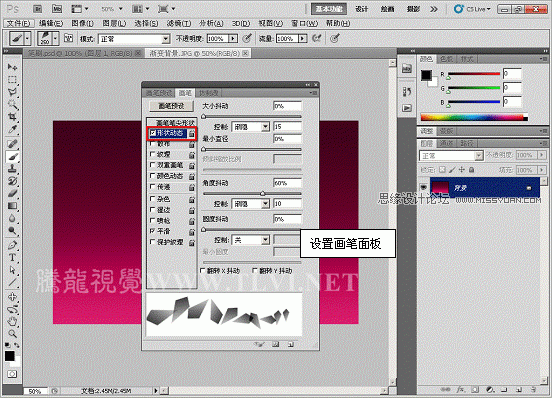Enable the 颜色动态 color dynamics checkbox
The width and height of the screenshot is (552, 398).
[x=152, y=175]
